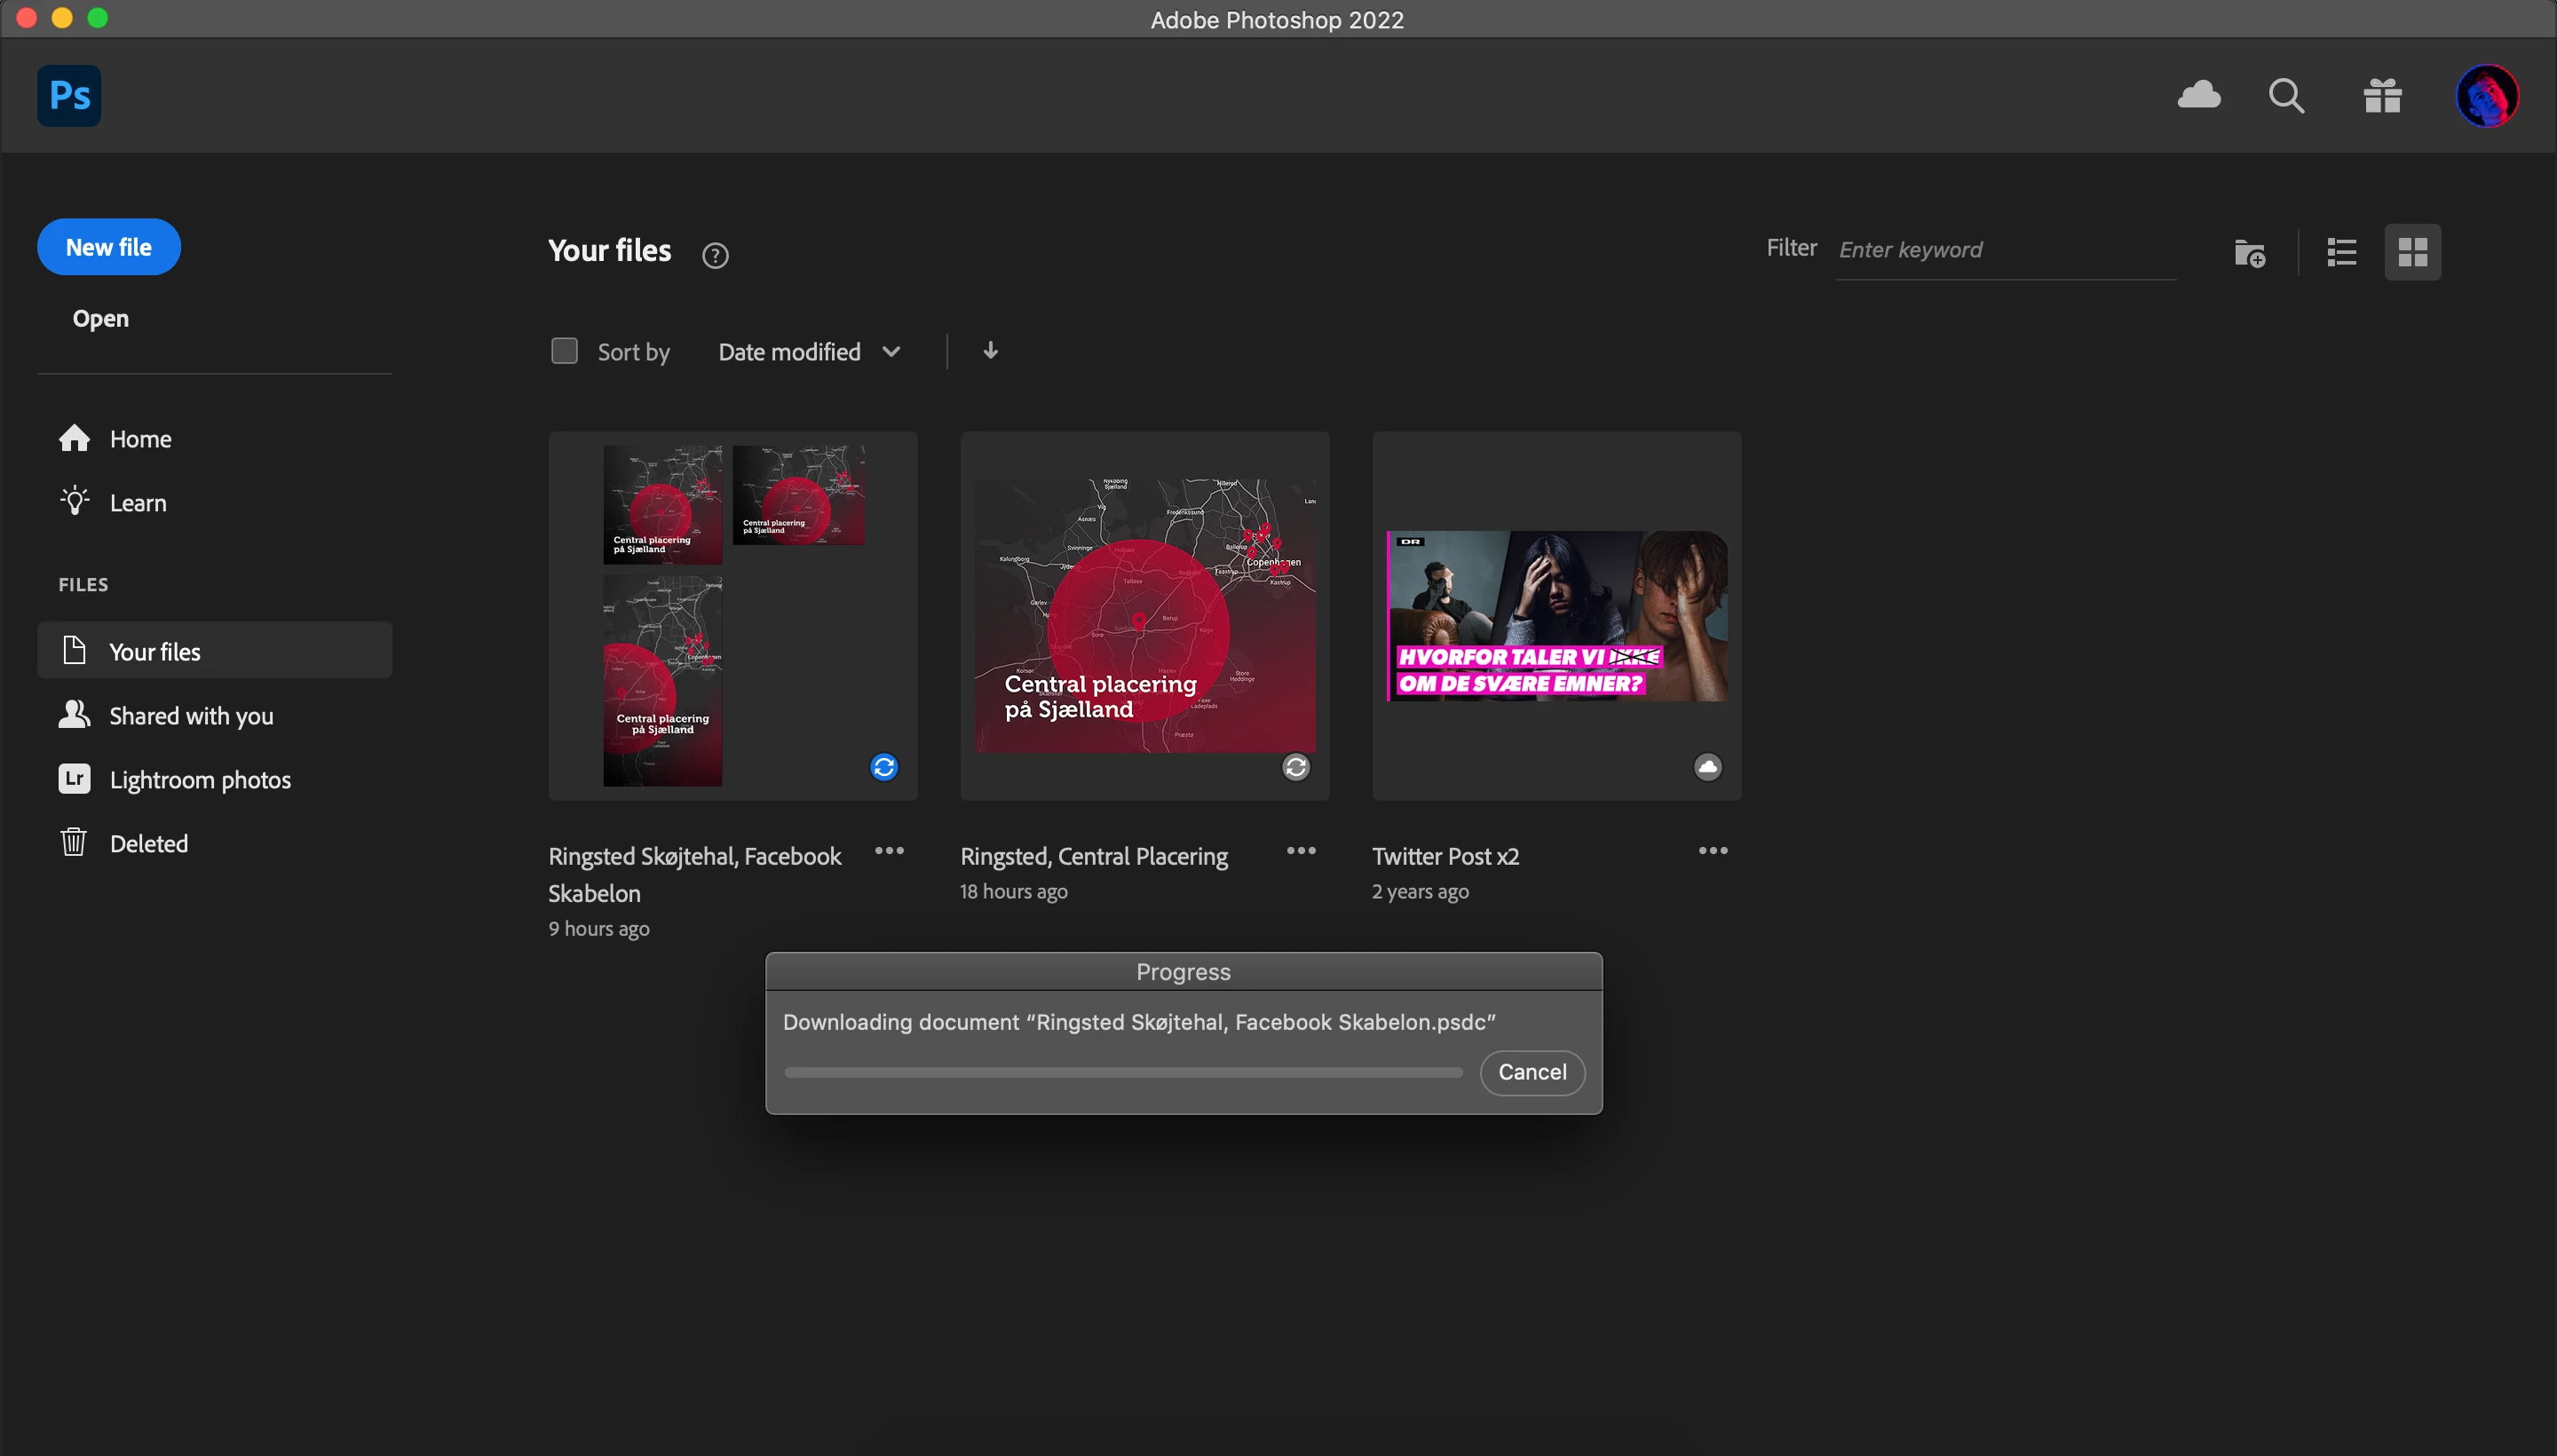Toggle the sort direction arrow
The image size is (2557, 1456).
[x=990, y=351]
